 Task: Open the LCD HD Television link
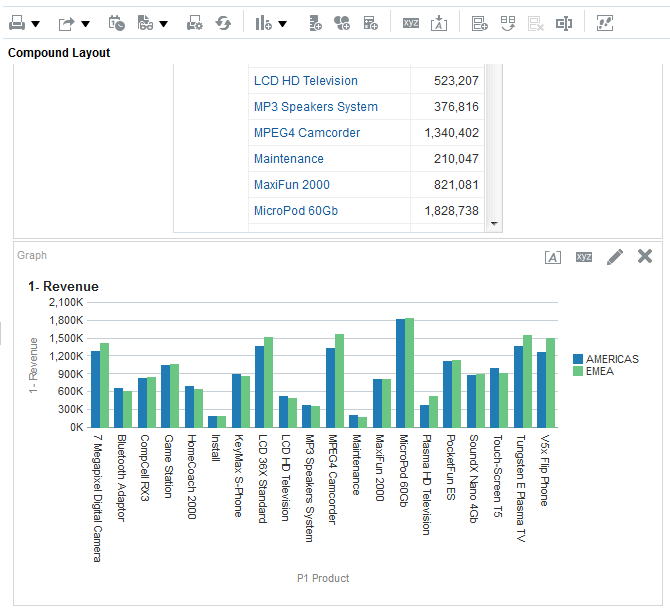pyautogui.click(x=305, y=81)
